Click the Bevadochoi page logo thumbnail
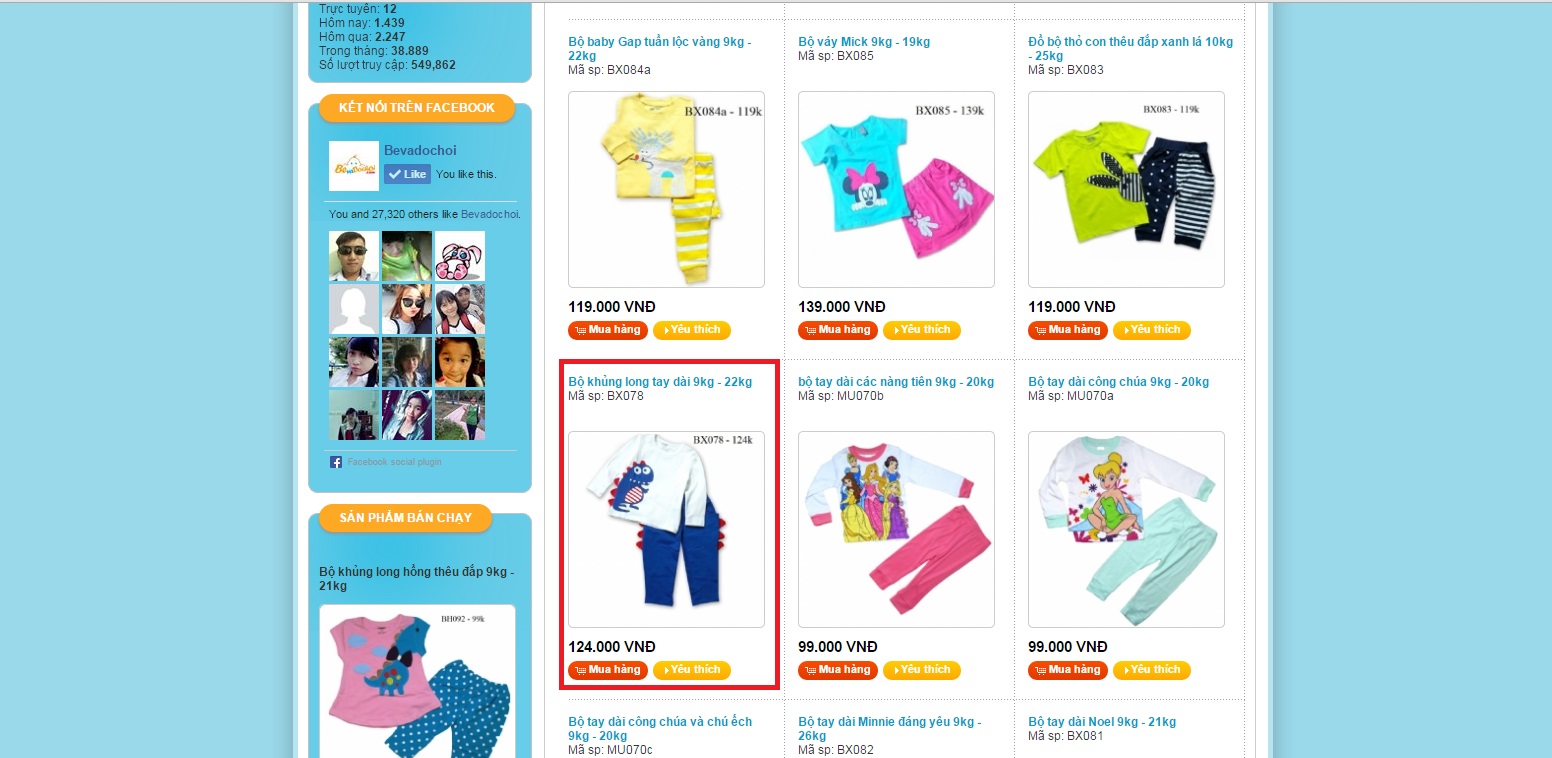 click(x=354, y=166)
